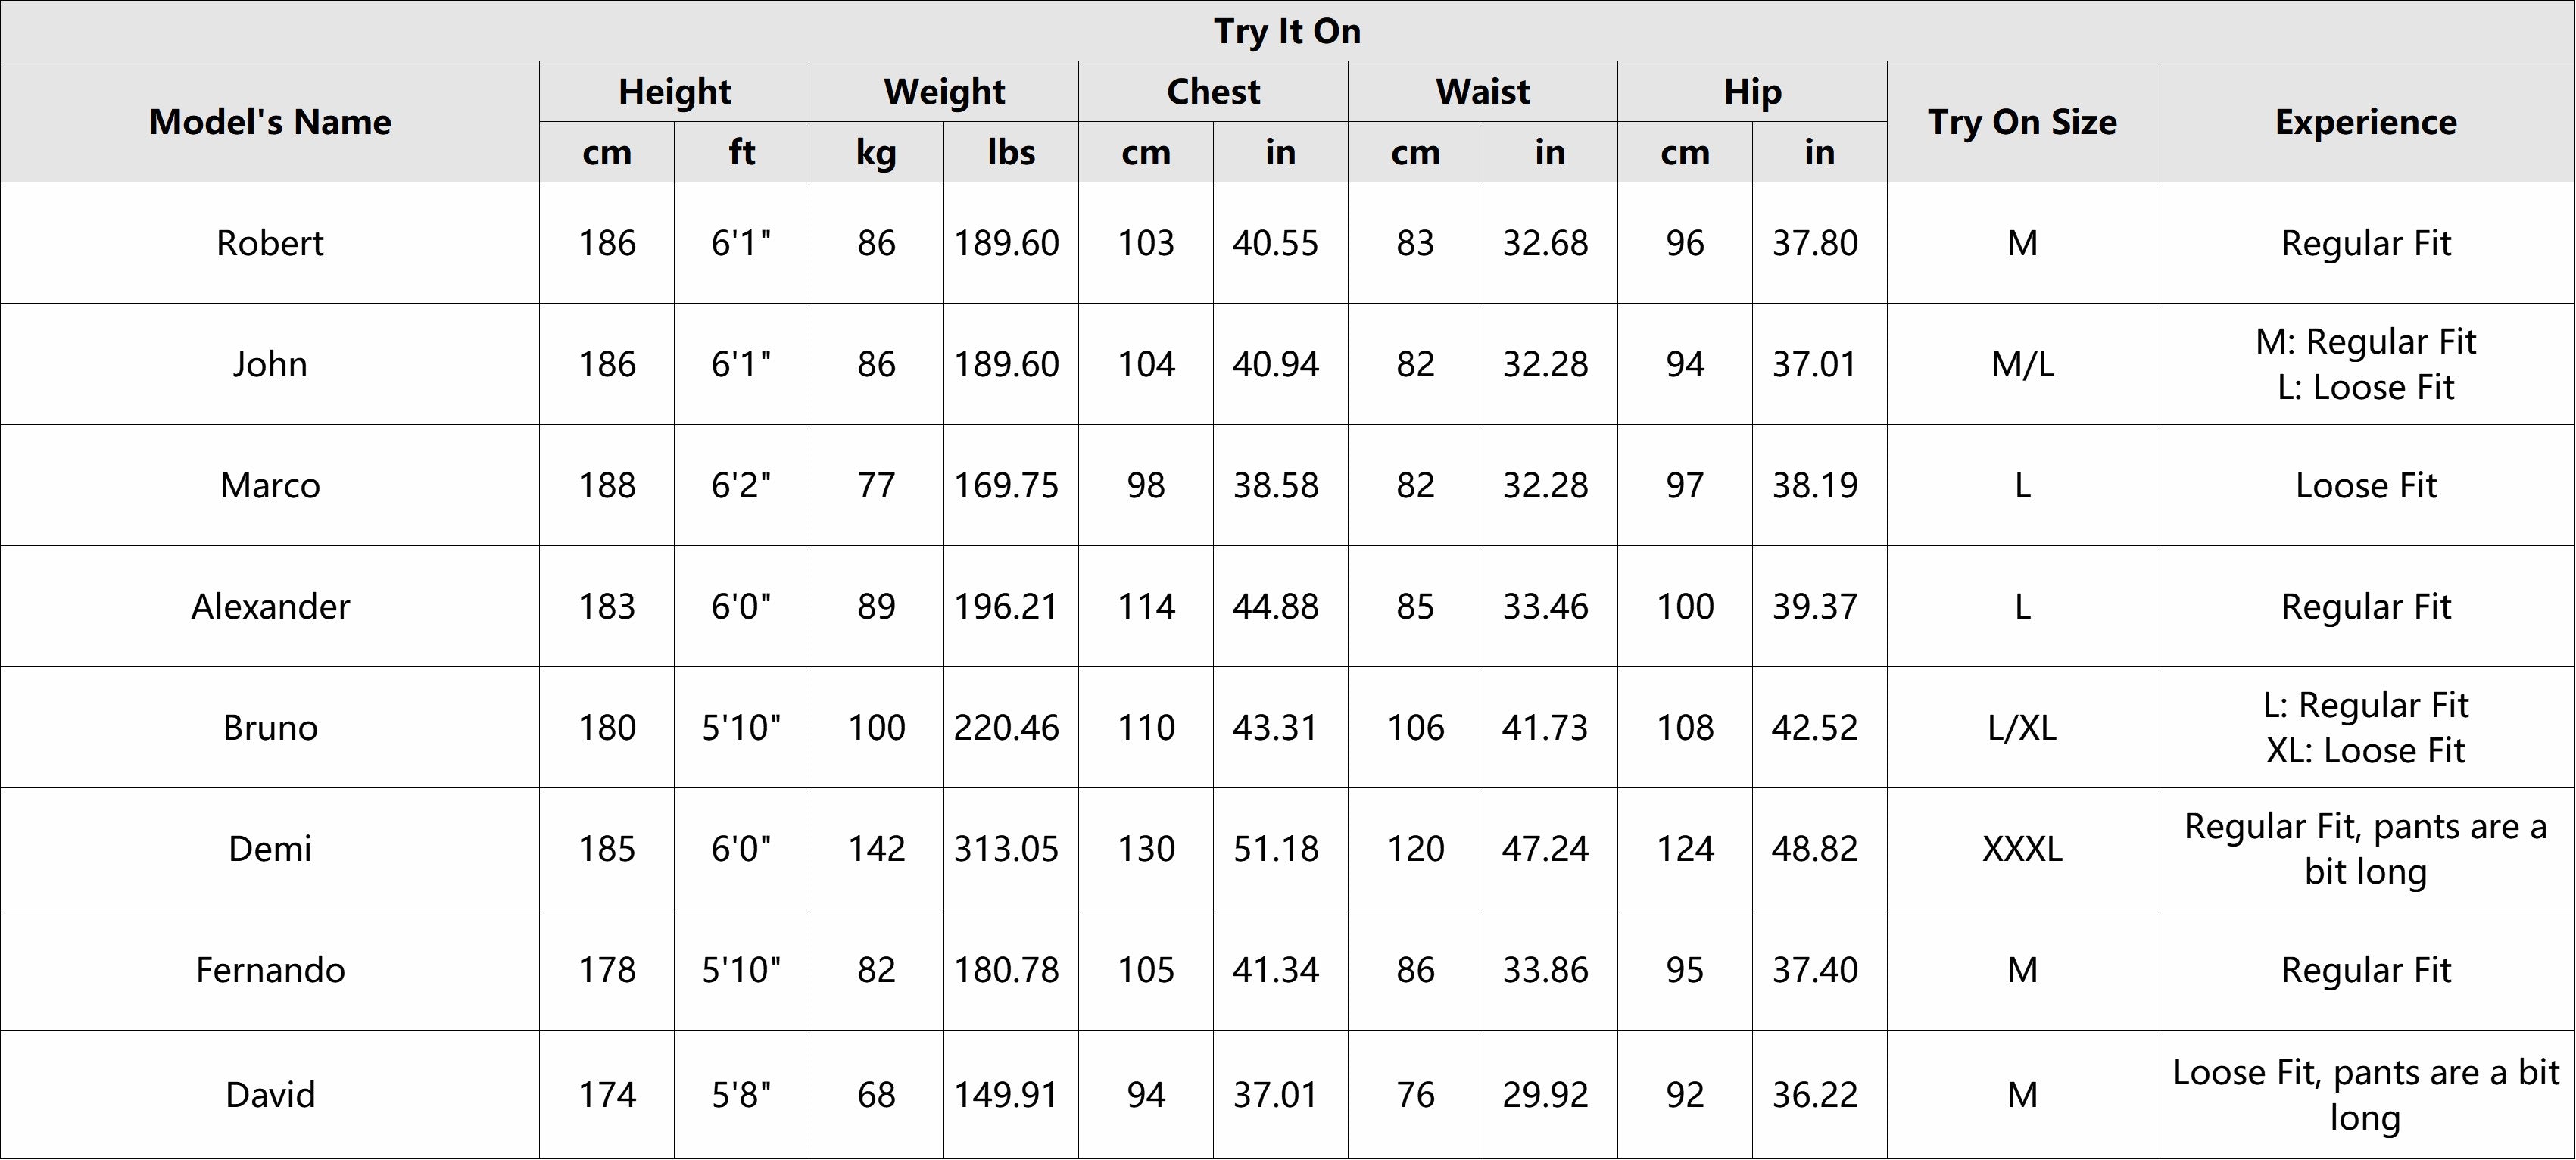
Task: Select the Try On Size header
Action: click(x=2021, y=122)
